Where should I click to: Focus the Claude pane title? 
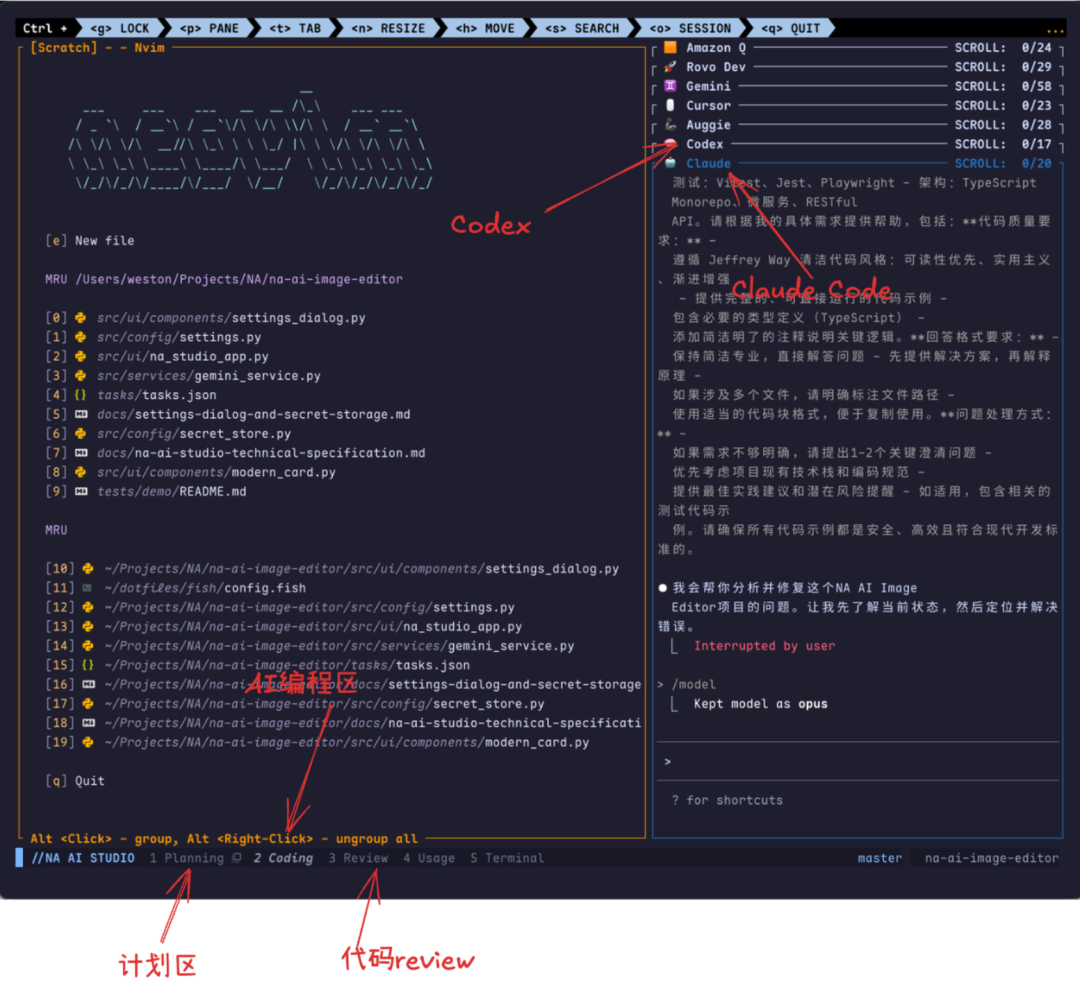tap(708, 163)
